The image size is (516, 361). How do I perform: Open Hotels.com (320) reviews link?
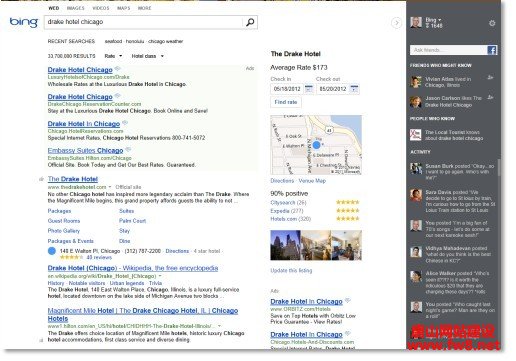(291, 219)
